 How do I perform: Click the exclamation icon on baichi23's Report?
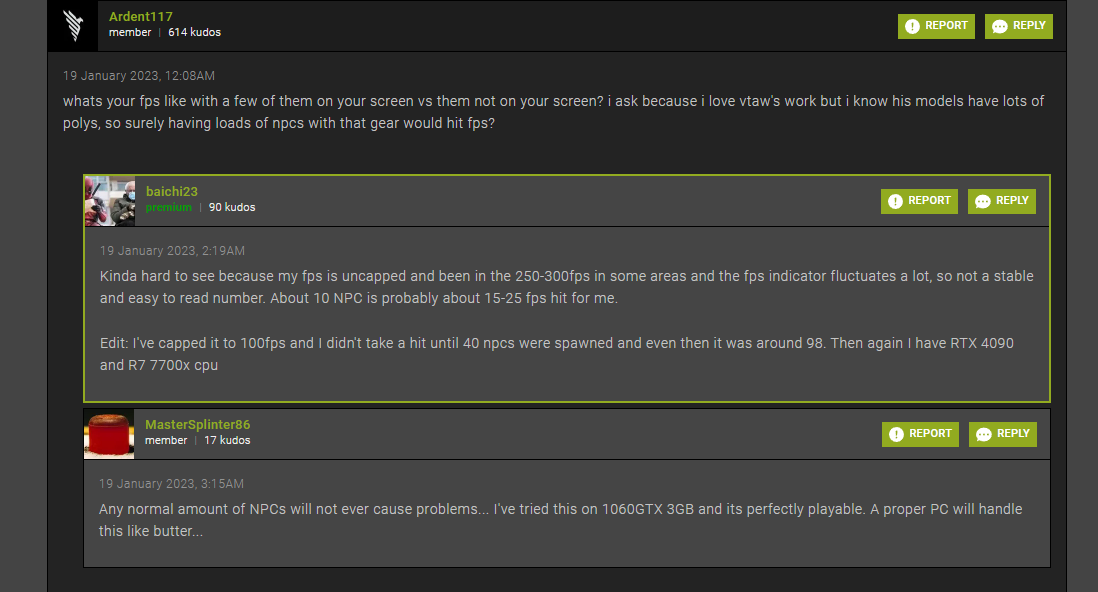896,202
